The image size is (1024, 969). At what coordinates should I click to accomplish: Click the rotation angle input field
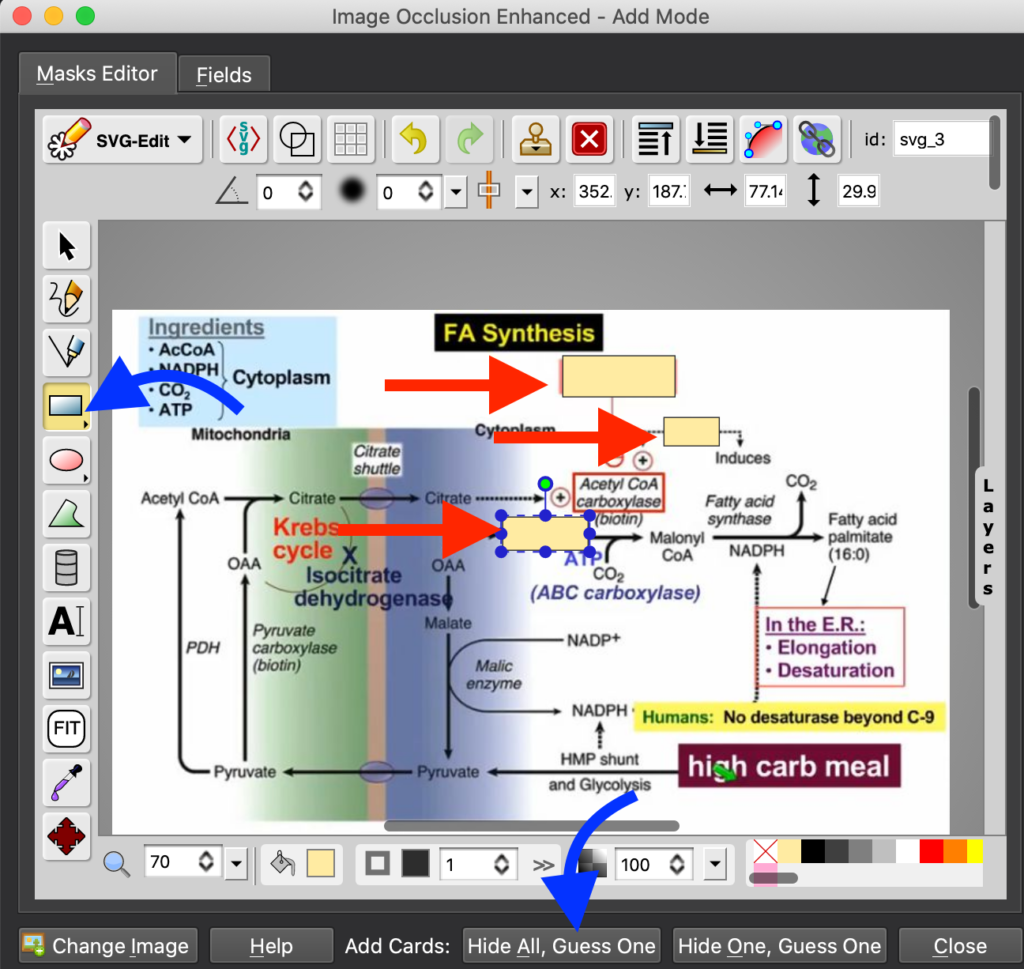[276, 192]
